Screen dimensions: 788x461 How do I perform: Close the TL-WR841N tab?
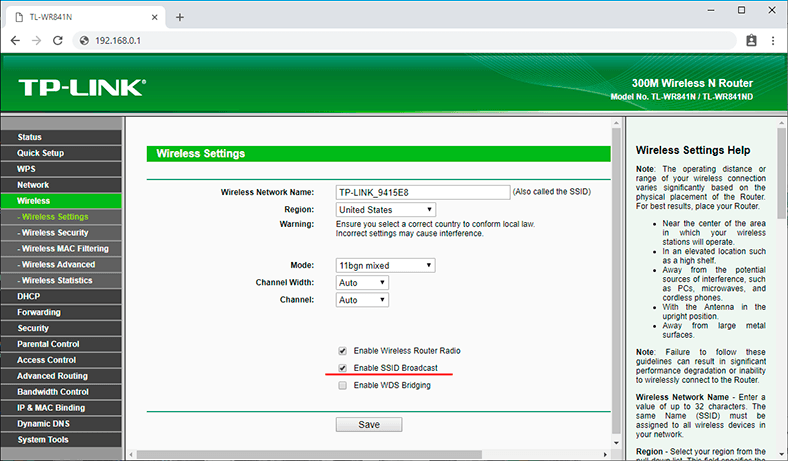click(x=154, y=17)
